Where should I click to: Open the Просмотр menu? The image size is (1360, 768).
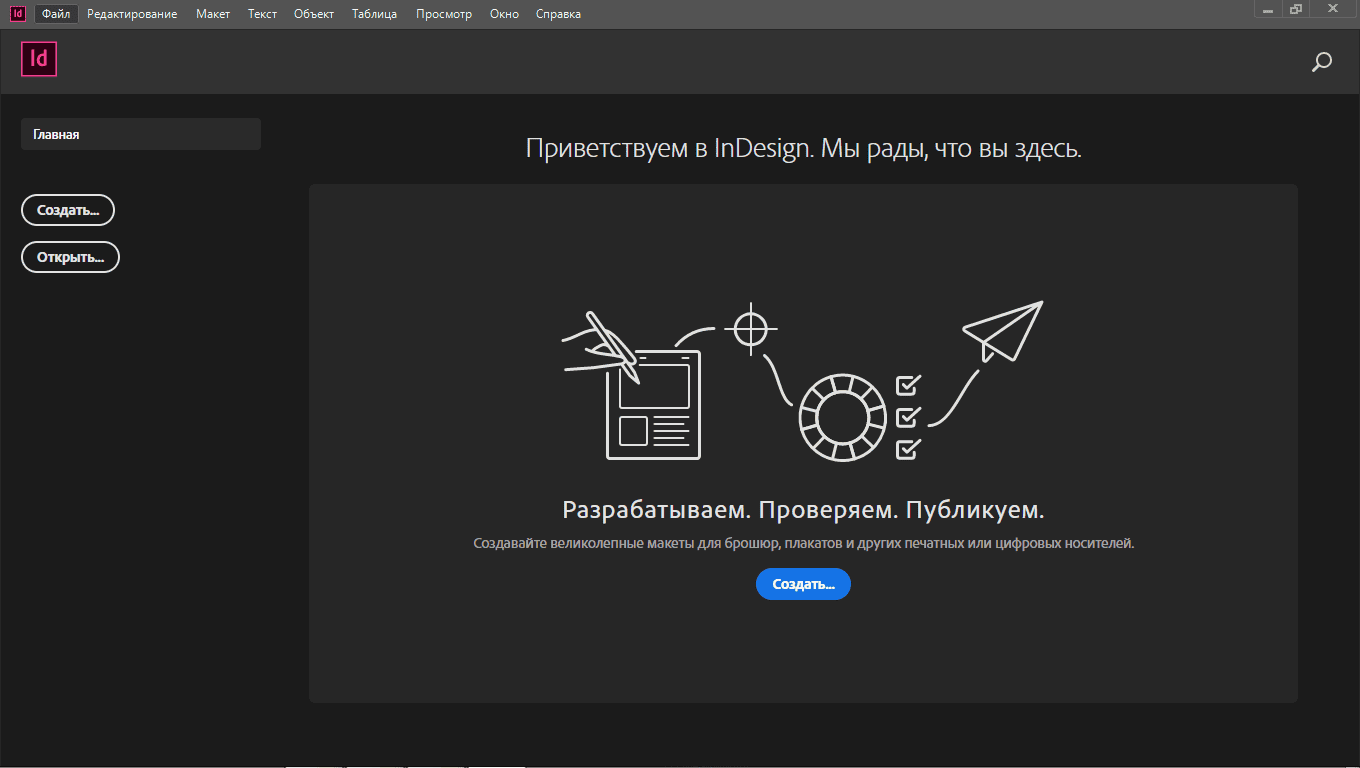[444, 14]
